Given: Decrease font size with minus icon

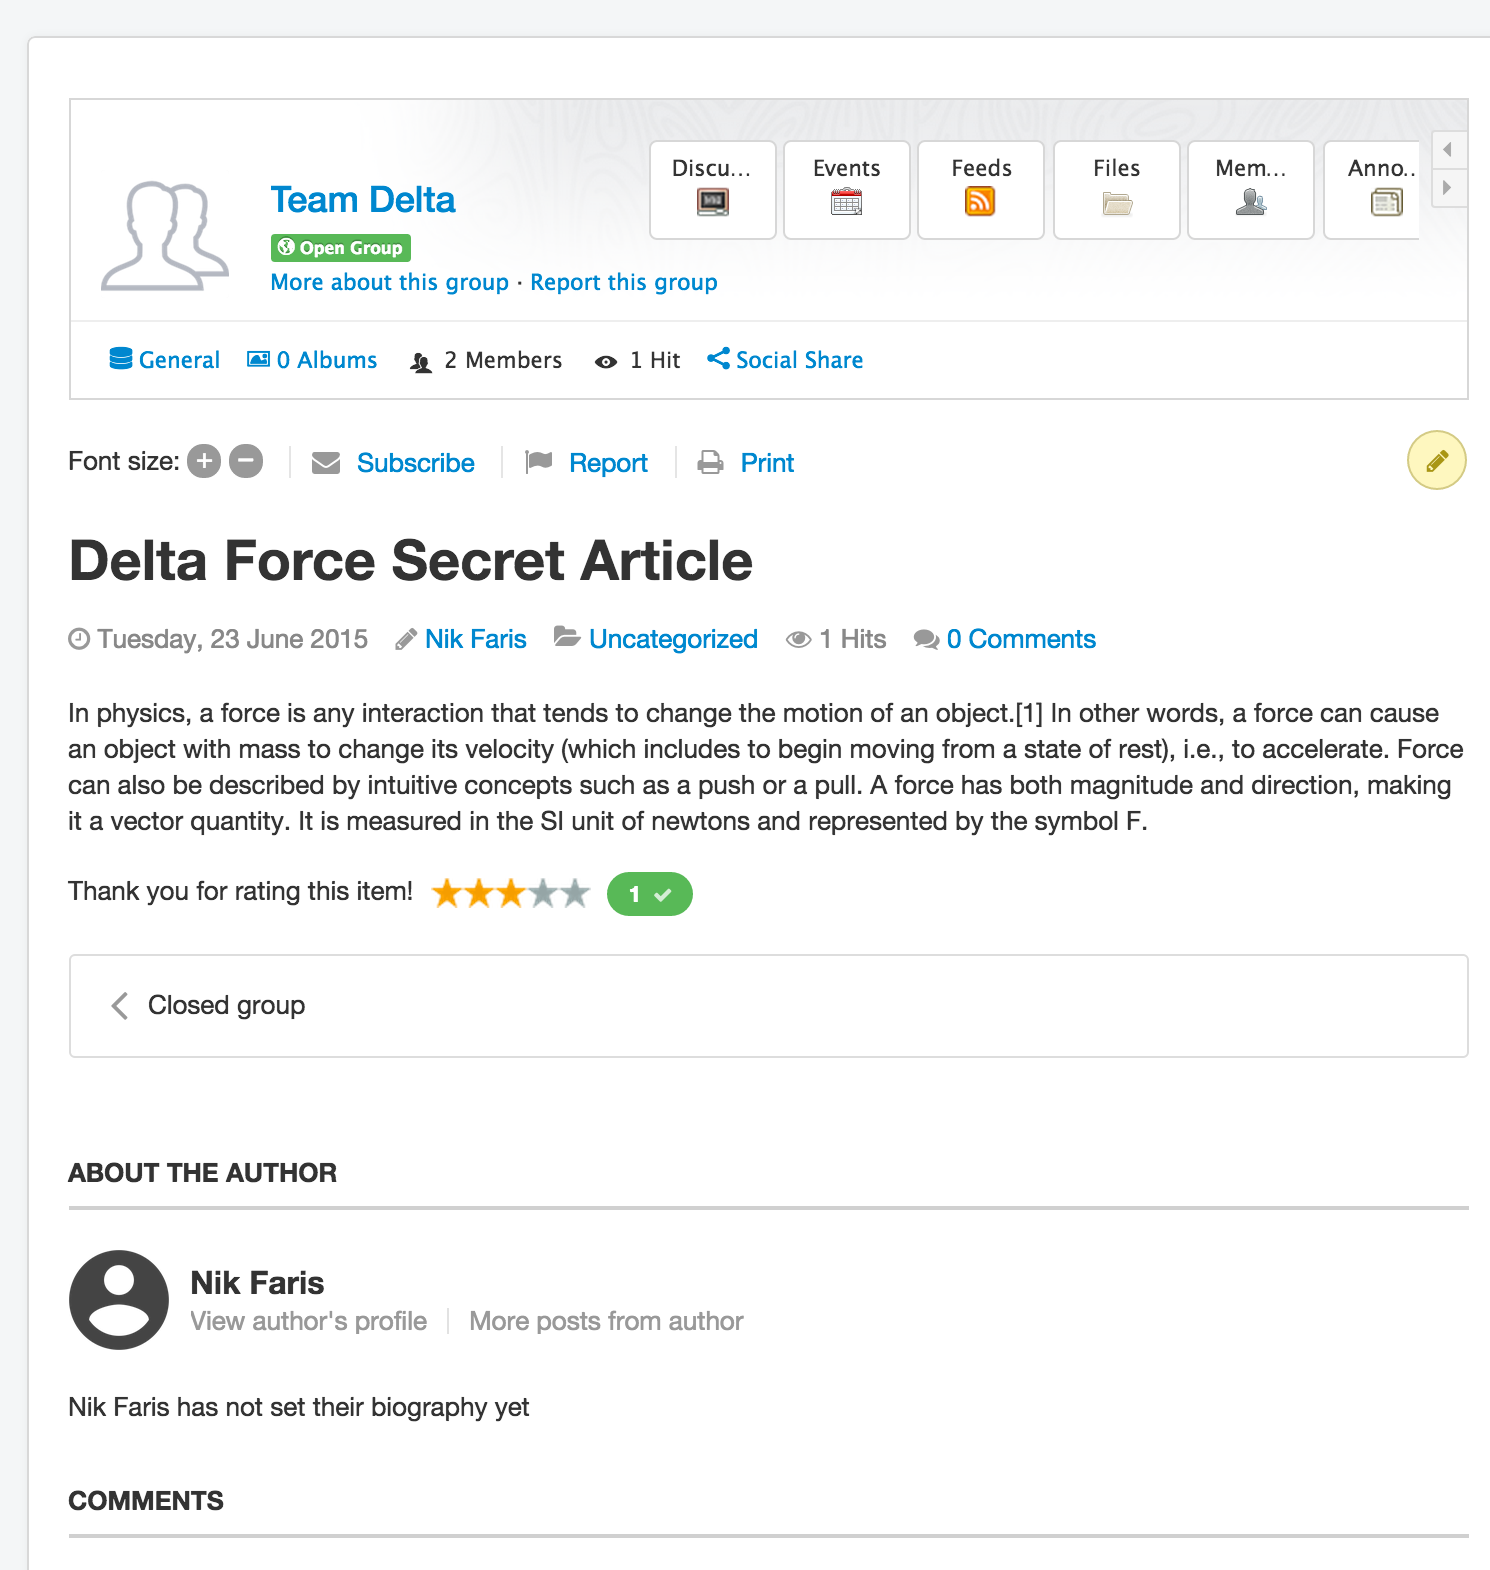Looking at the screenshot, I should [x=246, y=461].
